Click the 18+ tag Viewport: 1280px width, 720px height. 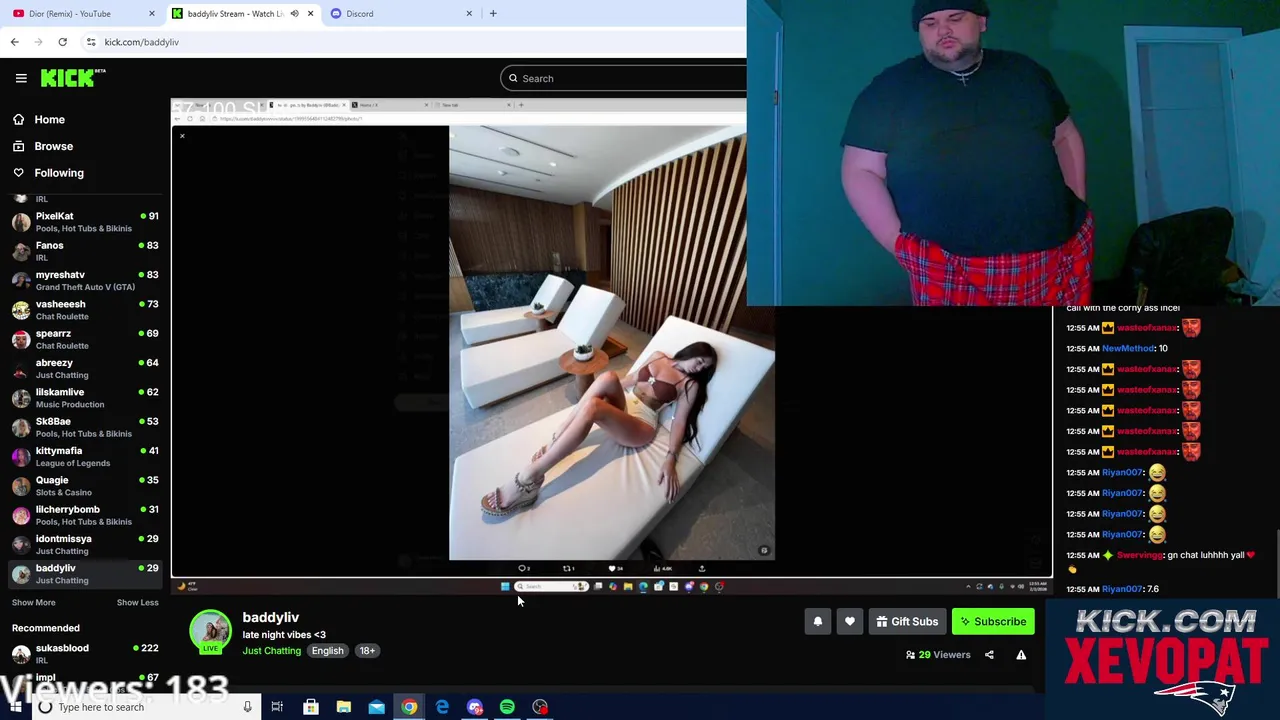367,651
